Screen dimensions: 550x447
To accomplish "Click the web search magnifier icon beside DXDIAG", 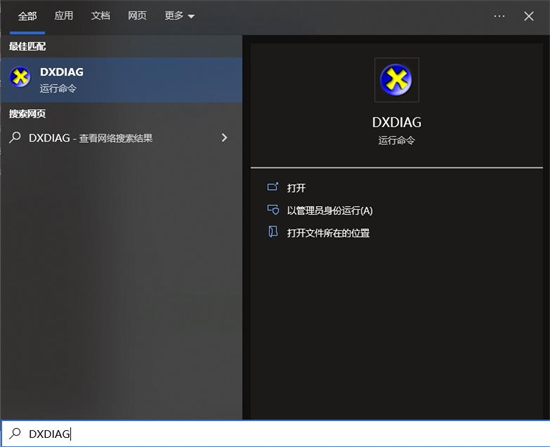I will (15, 138).
